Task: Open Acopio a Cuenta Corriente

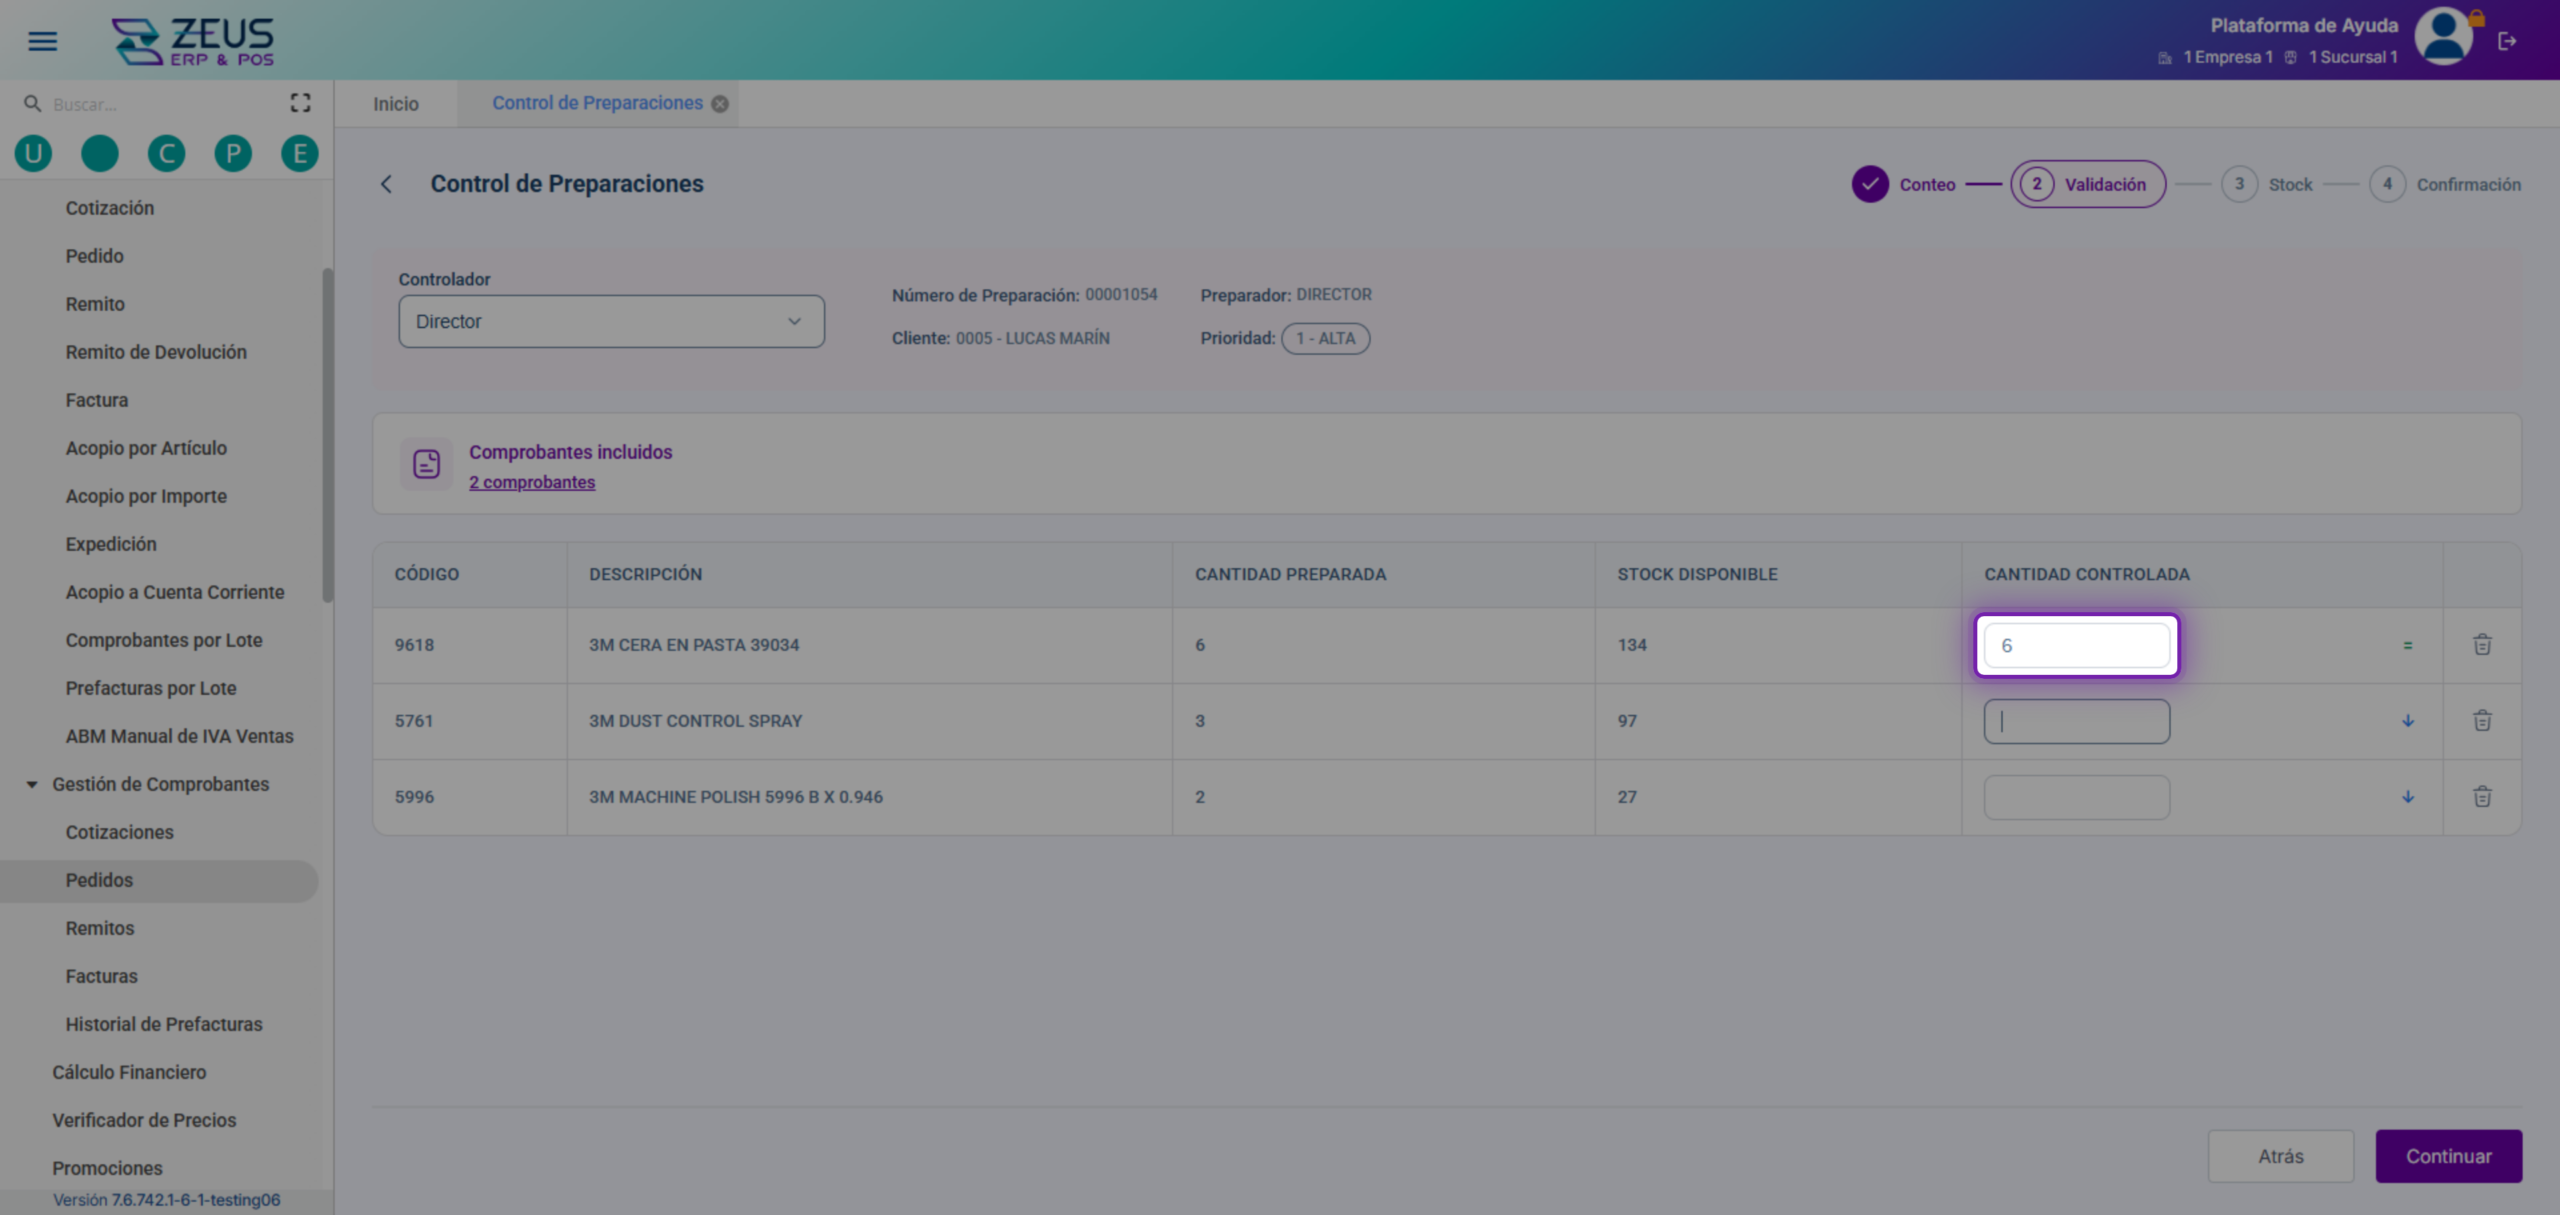Action: tap(175, 592)
